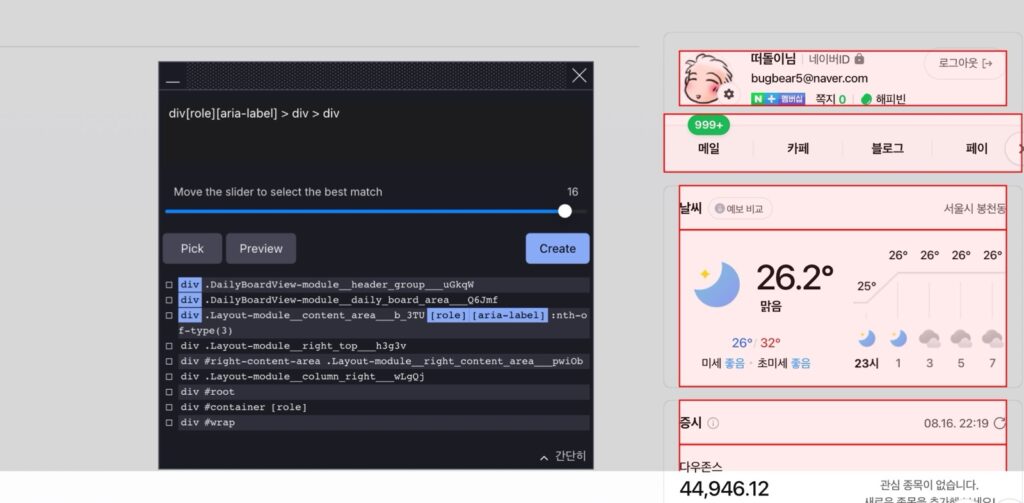Screen dimensions: 1024x503
Task: Check the box for Layout-module content_area row
Action: tap(169, 316)
